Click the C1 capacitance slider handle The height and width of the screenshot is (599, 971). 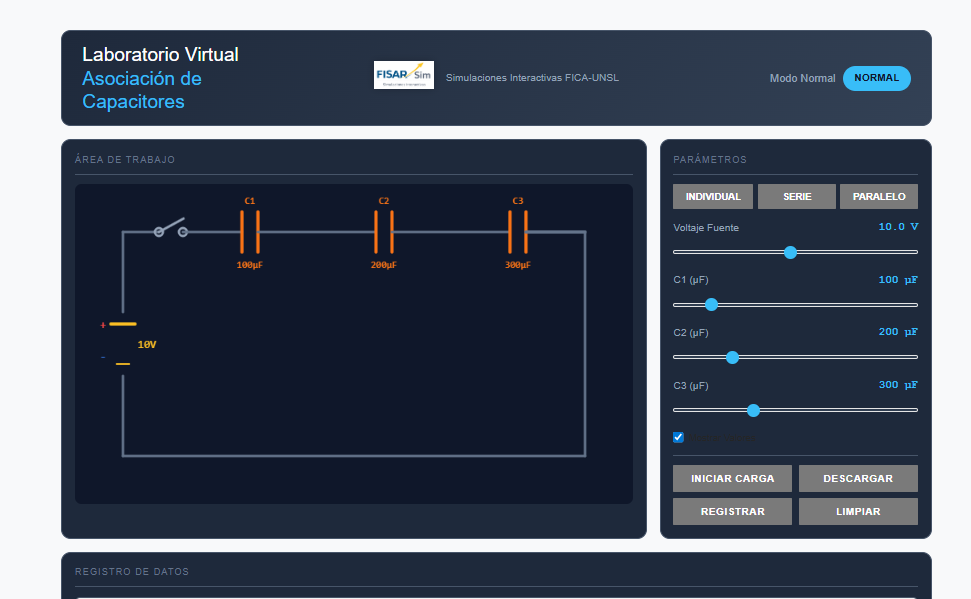711,304
